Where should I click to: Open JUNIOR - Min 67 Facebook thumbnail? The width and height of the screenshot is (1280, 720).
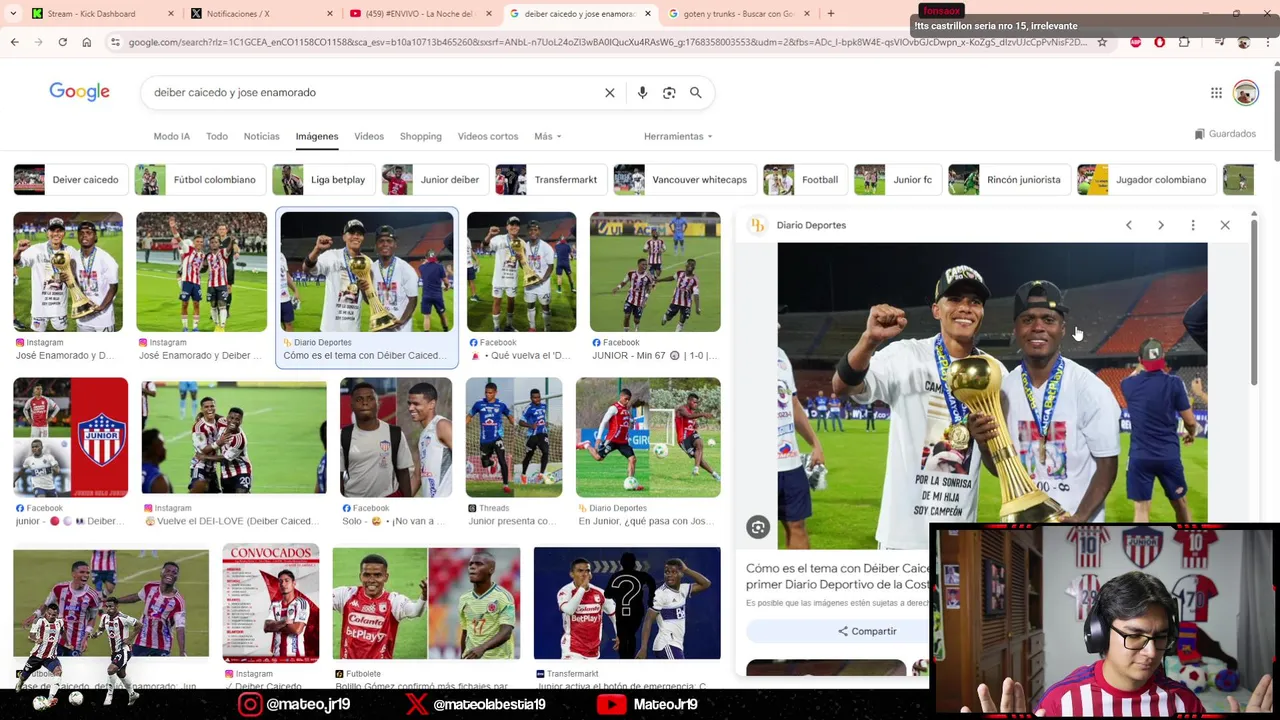pyautogui.click(x=655, y=272)
